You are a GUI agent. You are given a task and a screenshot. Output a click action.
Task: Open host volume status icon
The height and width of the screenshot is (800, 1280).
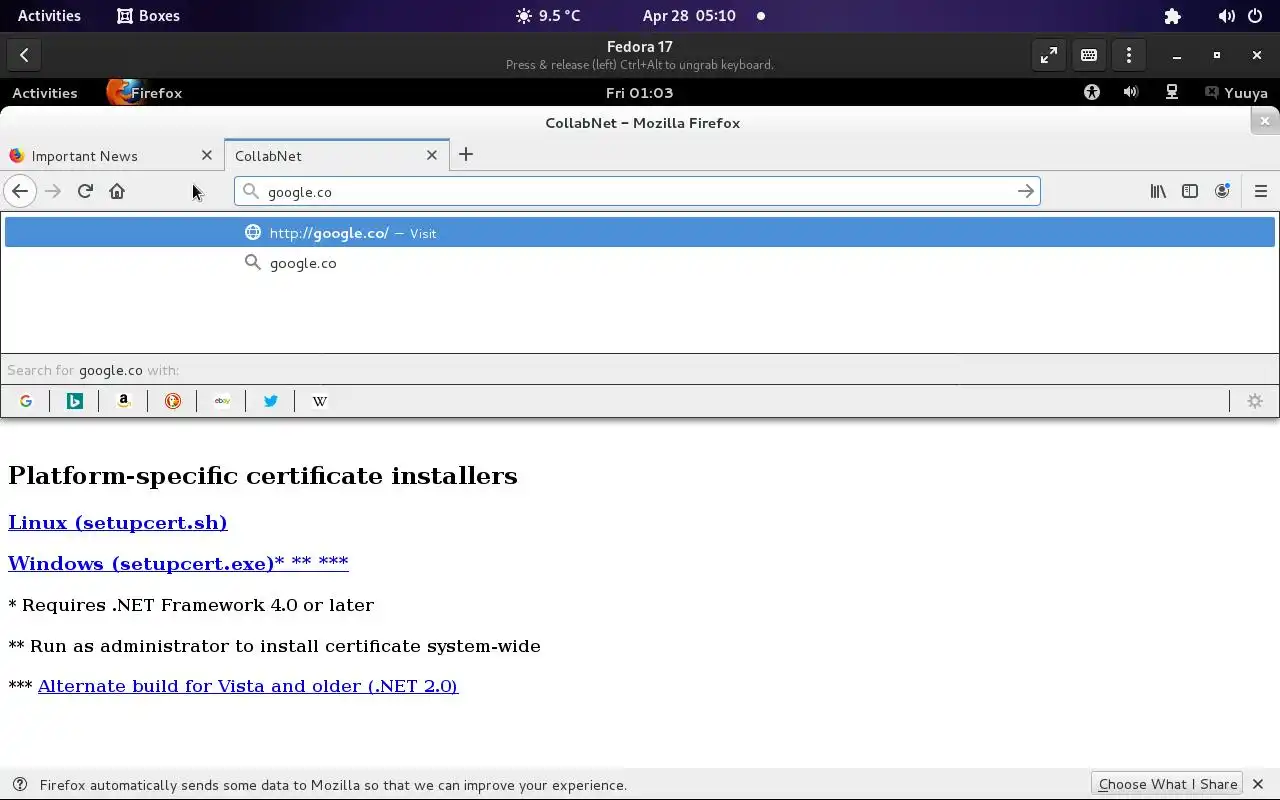[x=1227, y=16]
